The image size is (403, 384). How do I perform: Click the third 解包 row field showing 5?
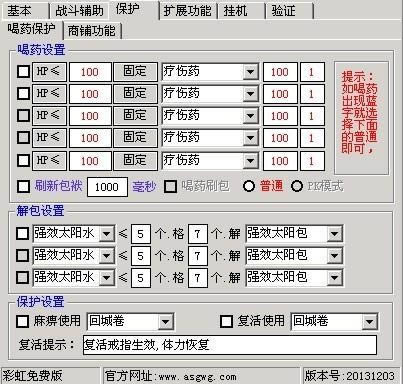coord(141,277)
